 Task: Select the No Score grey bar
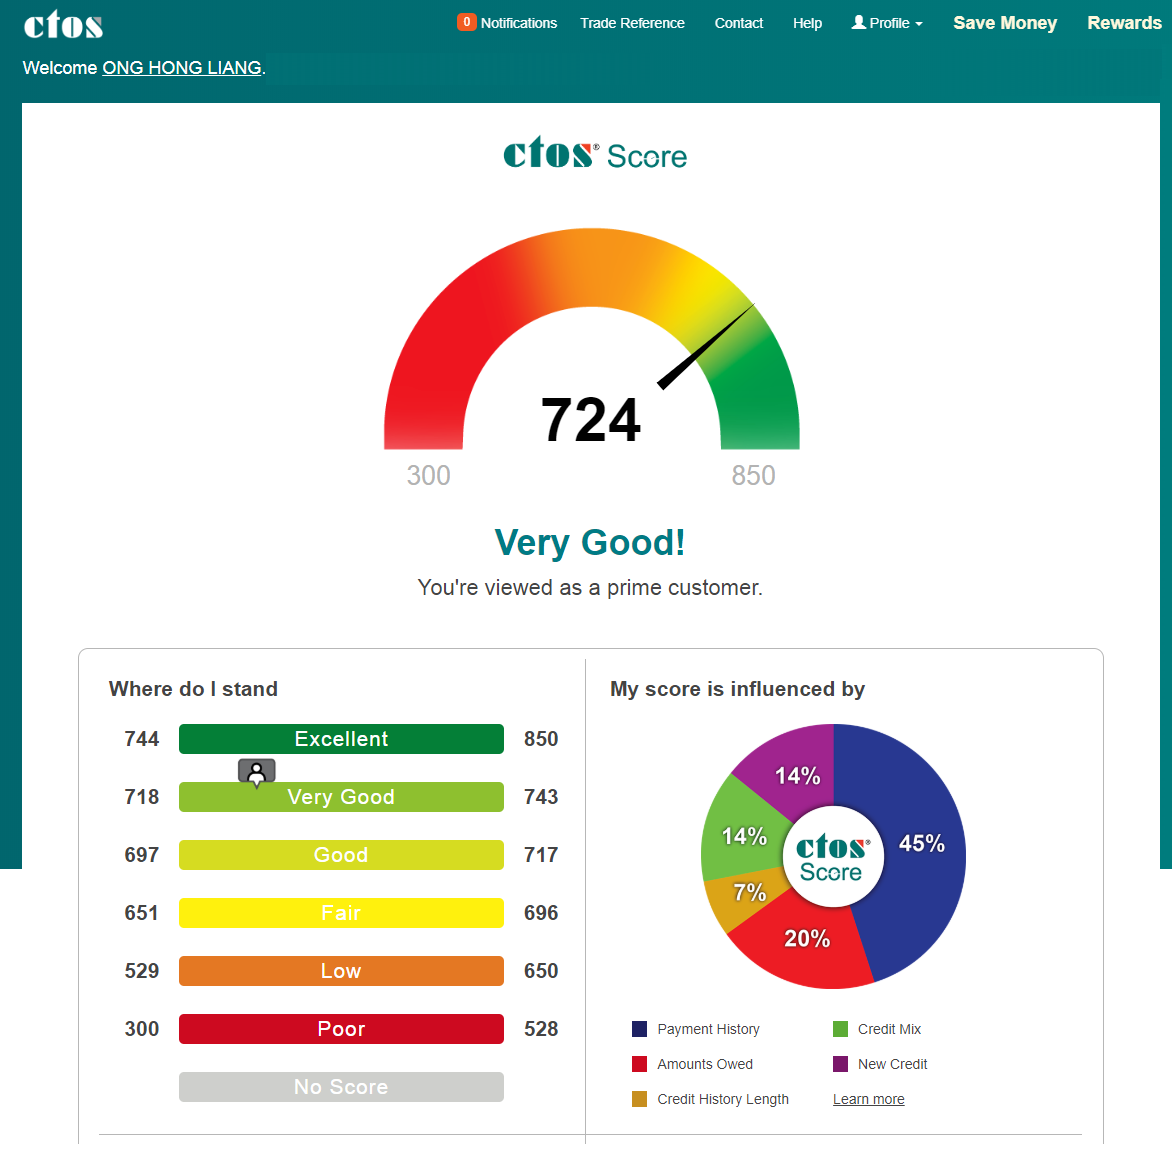(x=341, y=1087)
